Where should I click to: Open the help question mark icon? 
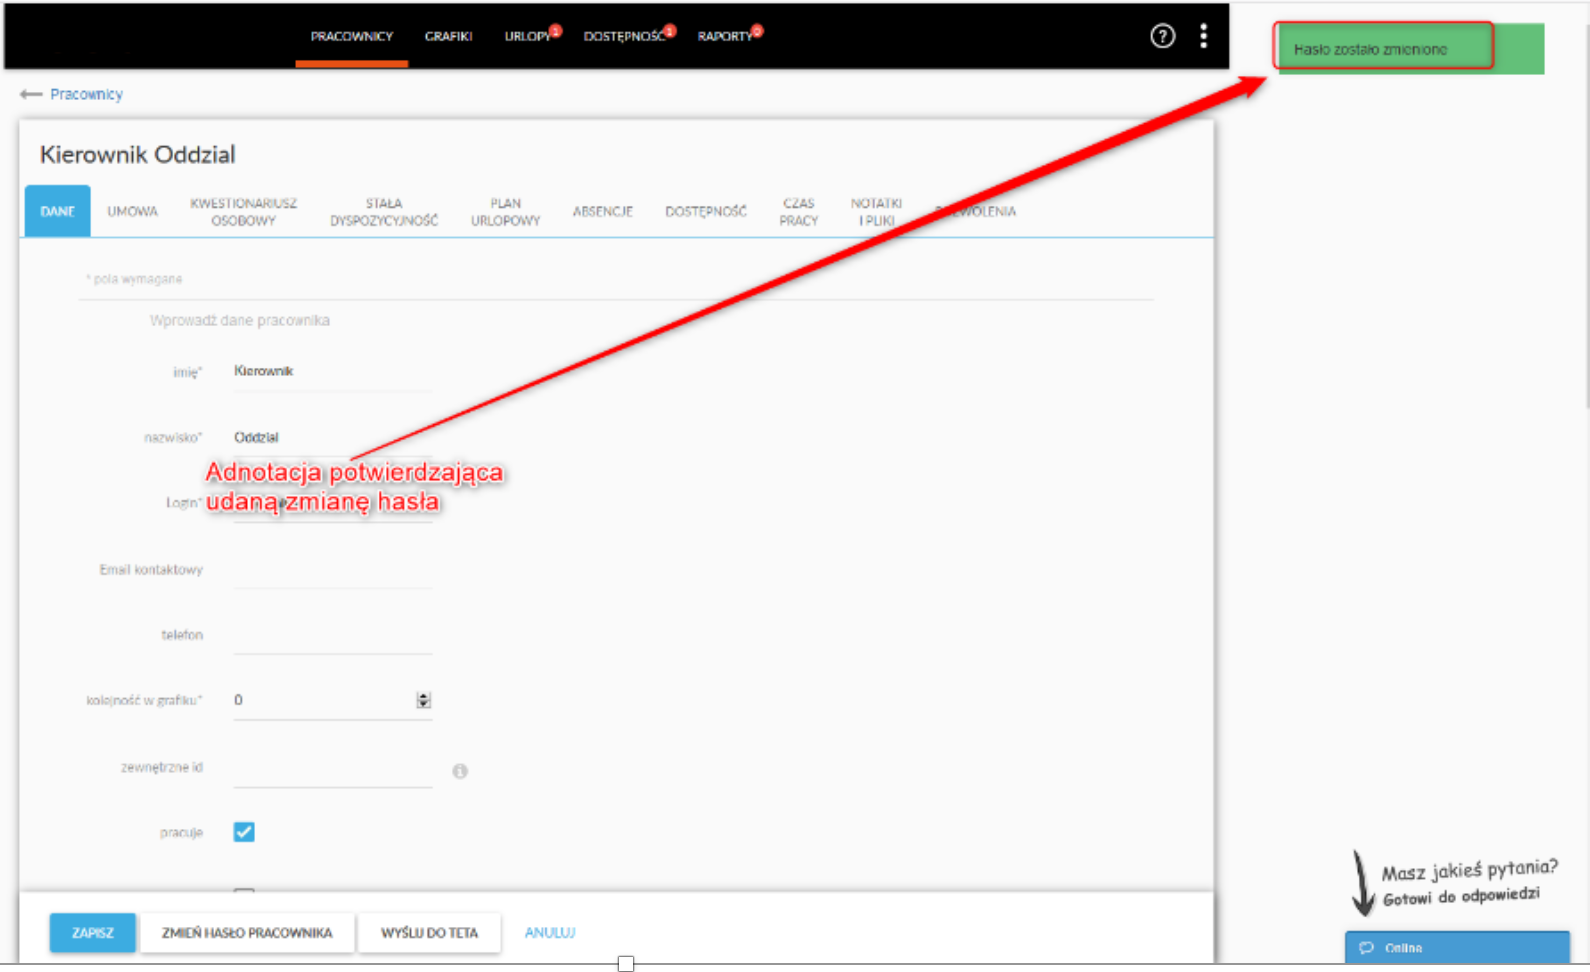1162,36
